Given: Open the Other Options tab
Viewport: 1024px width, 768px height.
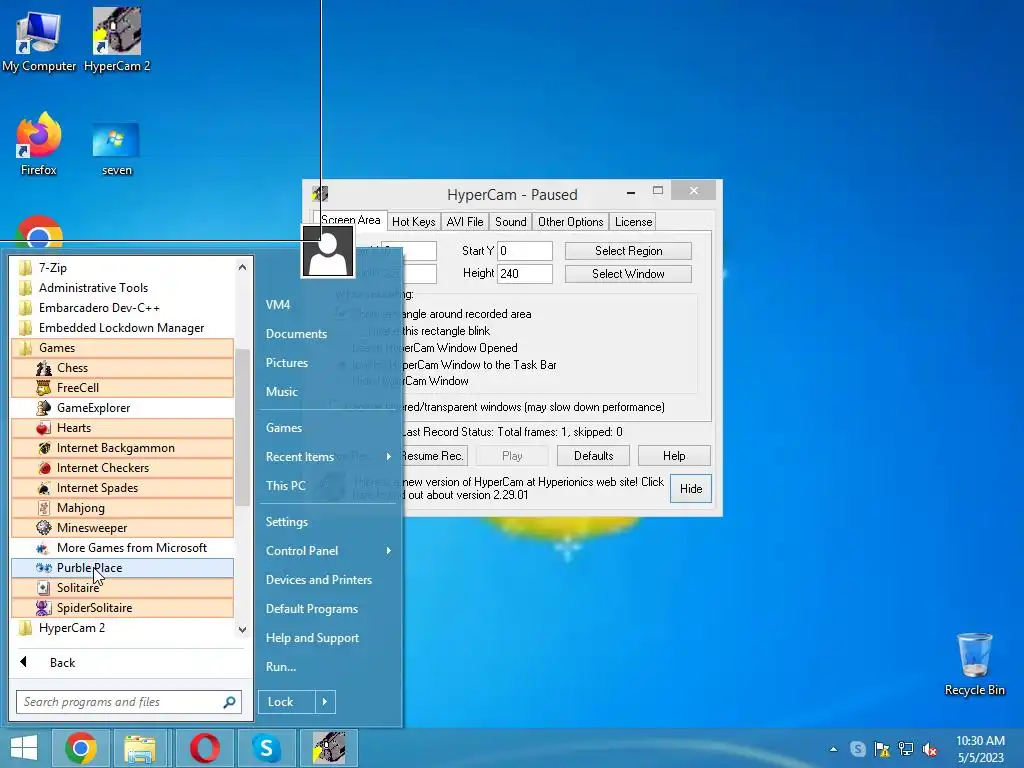Looking at the screenshot, I should tap(571, 222).
